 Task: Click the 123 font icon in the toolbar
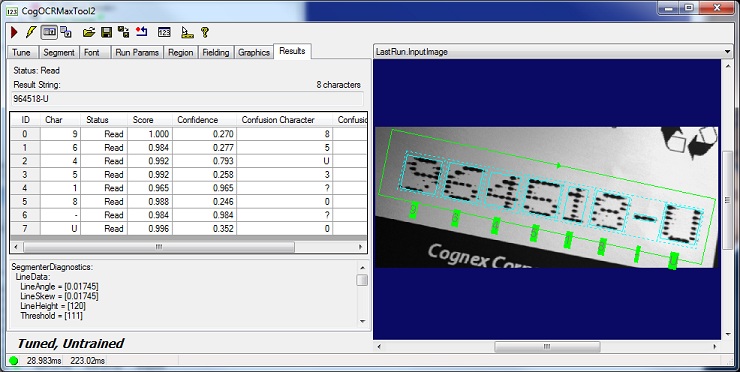click(164, 32)
